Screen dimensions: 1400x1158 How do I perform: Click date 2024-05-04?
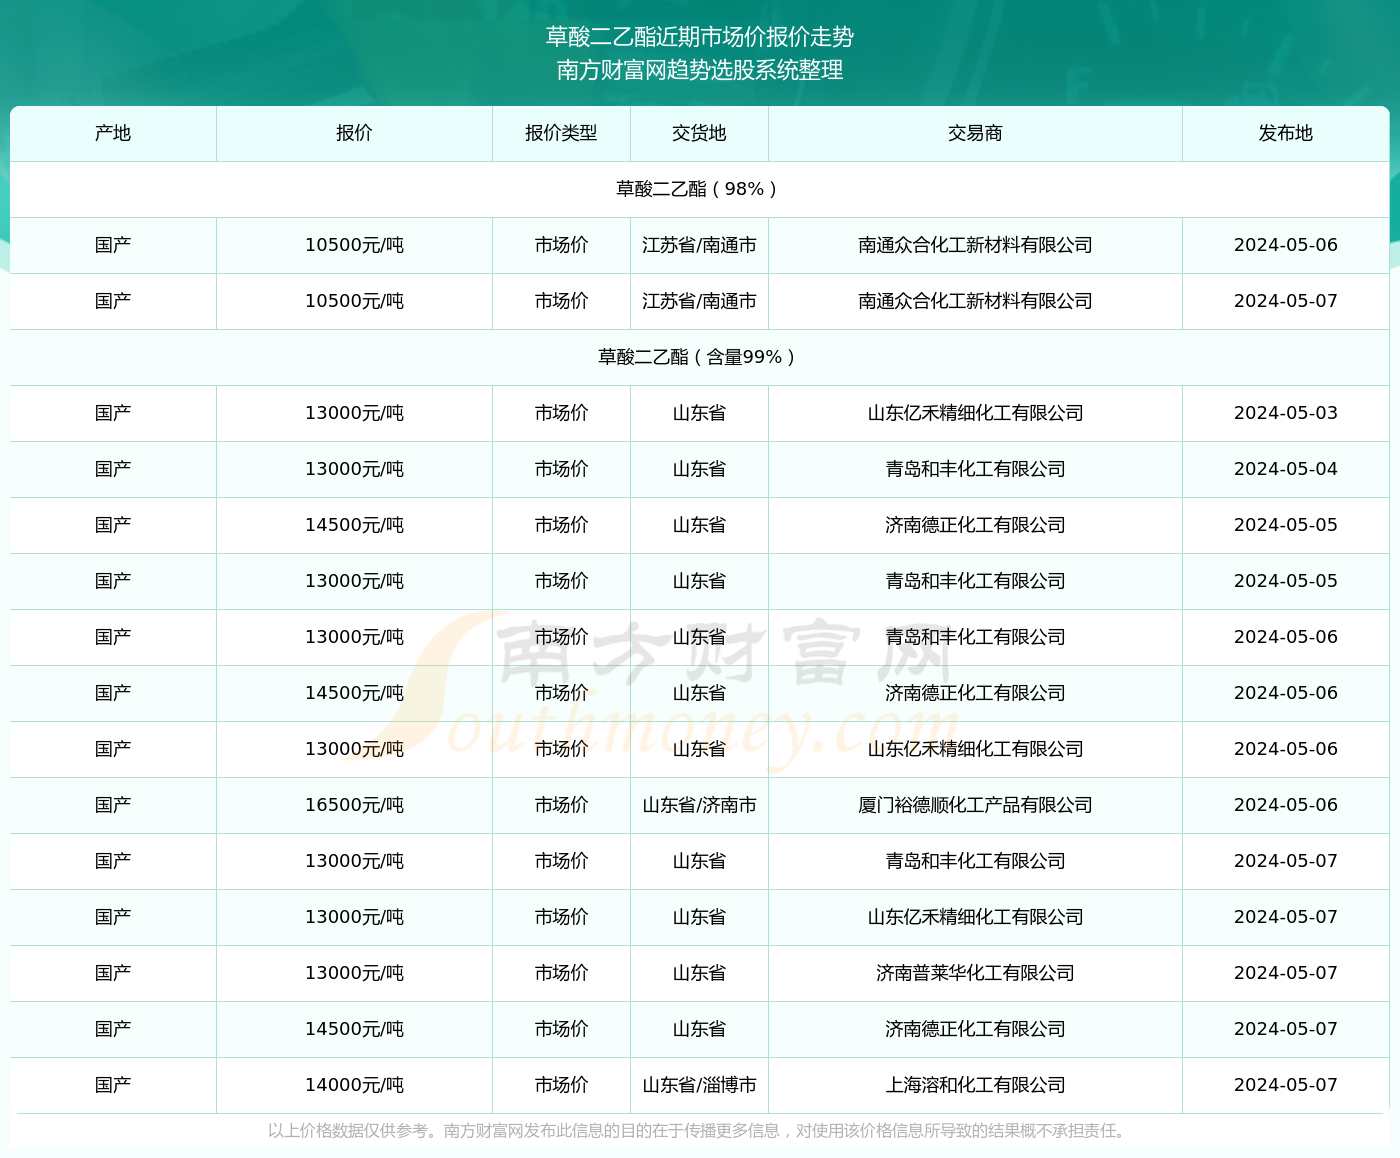click(x=1285, y=469)
